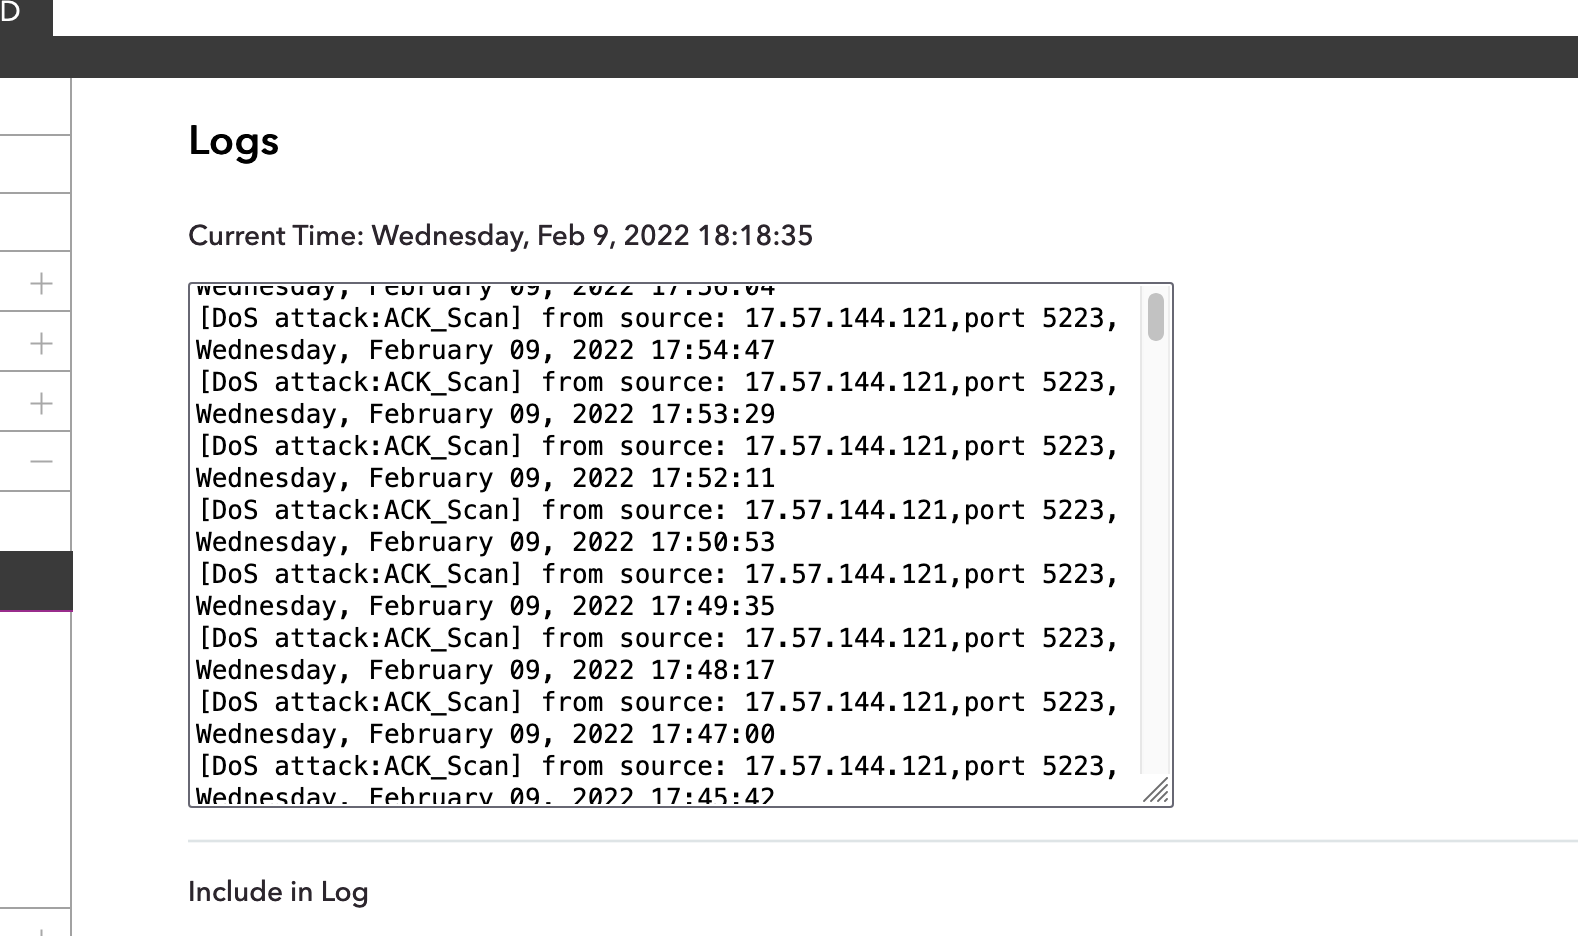Screen dimensions: 1578x936
Task: Click the Include in Log section title
Action: [x=278, y=892]
